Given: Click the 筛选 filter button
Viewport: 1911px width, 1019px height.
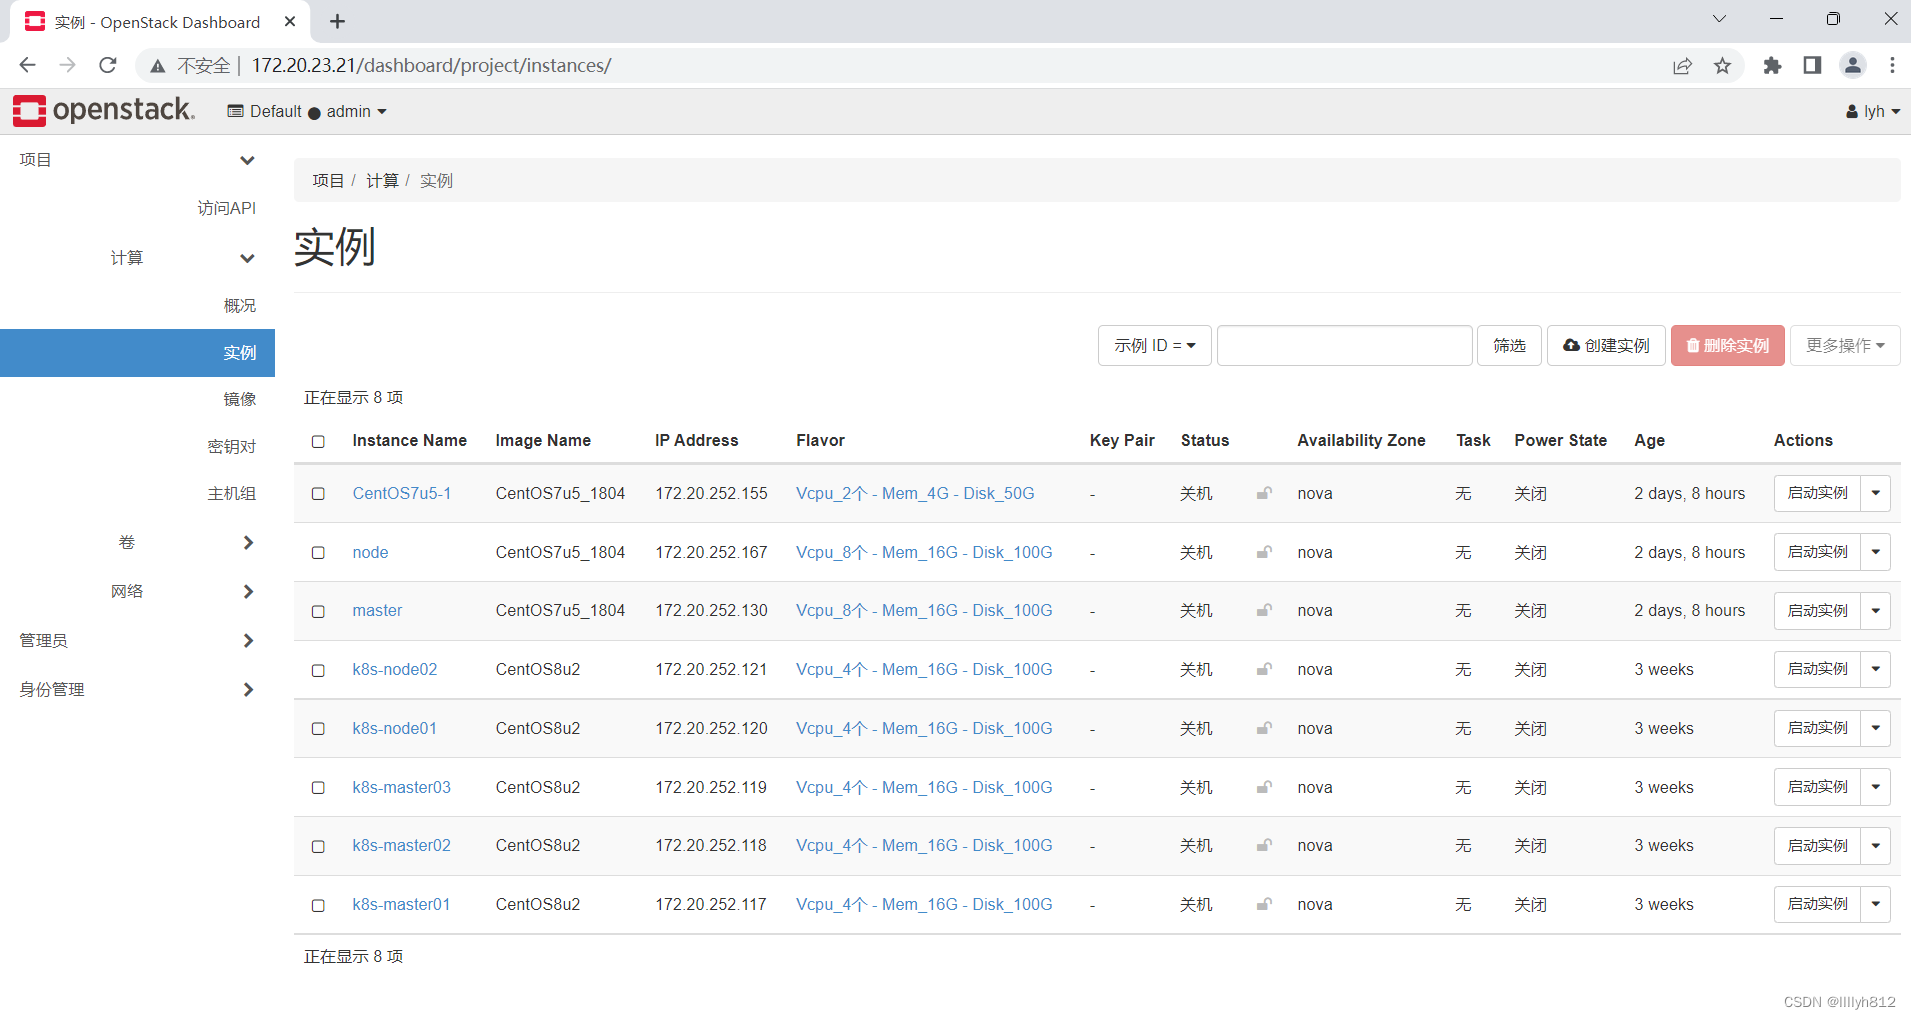Looking at the screenshot, I should [x=1509, y=345].
